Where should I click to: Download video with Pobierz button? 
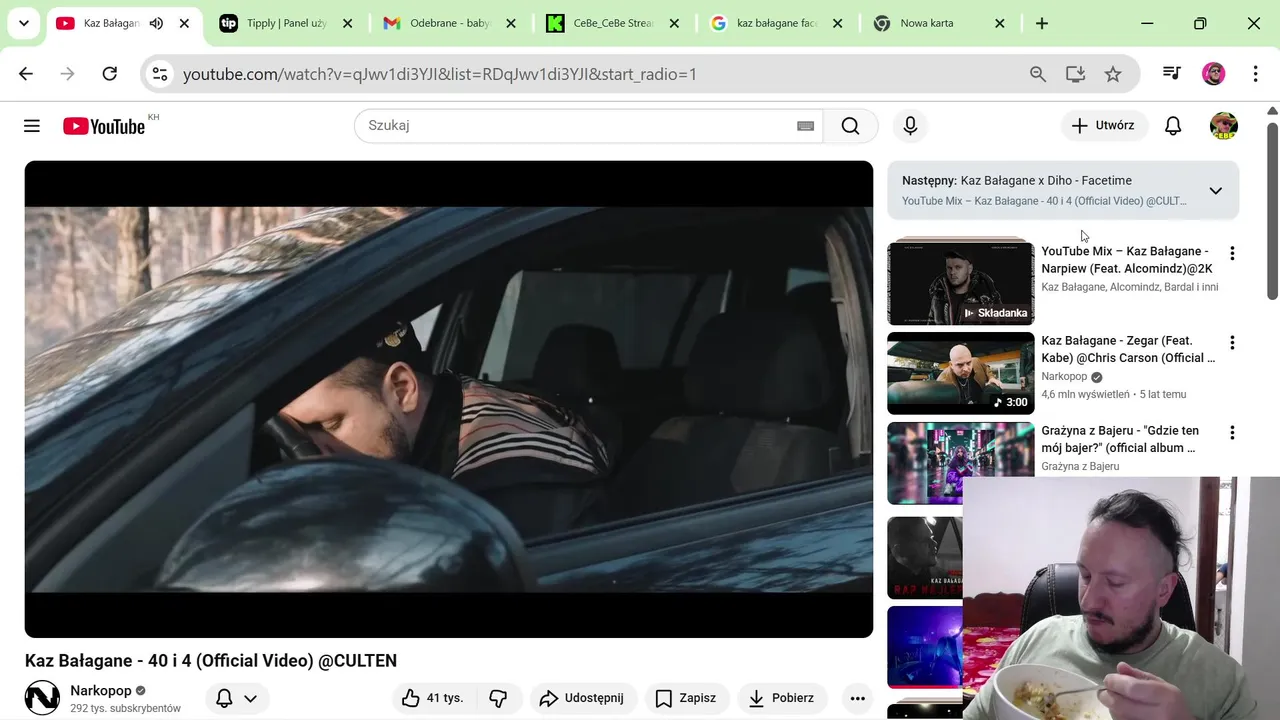tap(781, 698)
